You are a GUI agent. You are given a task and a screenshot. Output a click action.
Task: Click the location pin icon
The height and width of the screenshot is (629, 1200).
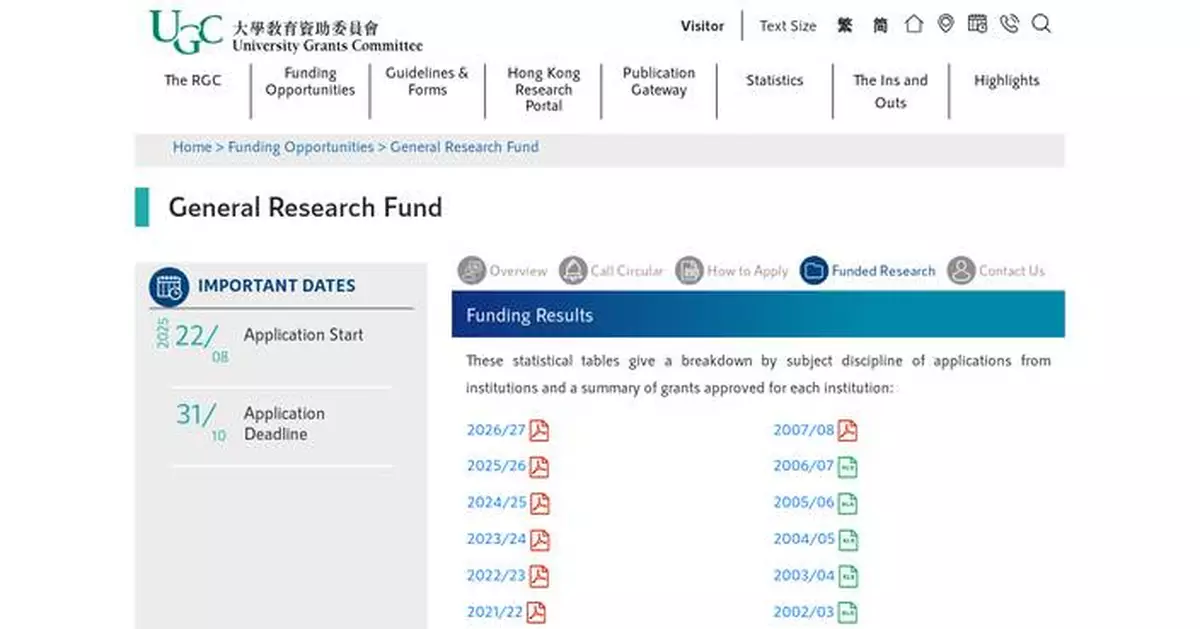click(945, 24)
